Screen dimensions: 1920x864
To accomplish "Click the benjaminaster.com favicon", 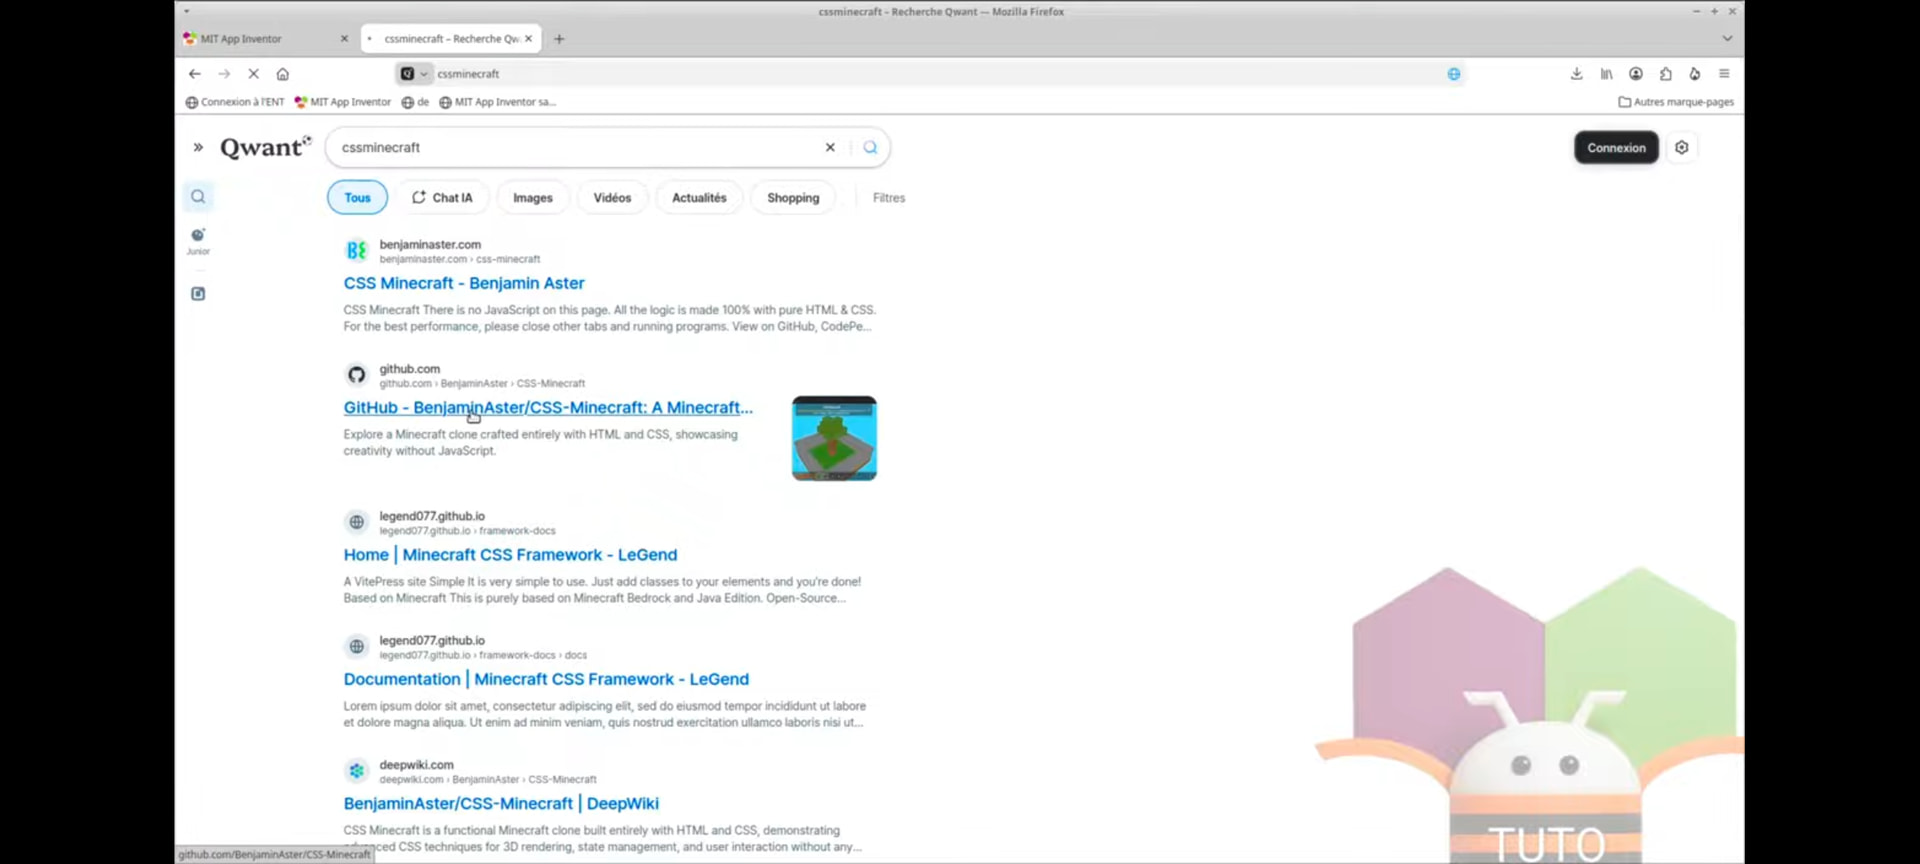I will (x=356, y=251).
